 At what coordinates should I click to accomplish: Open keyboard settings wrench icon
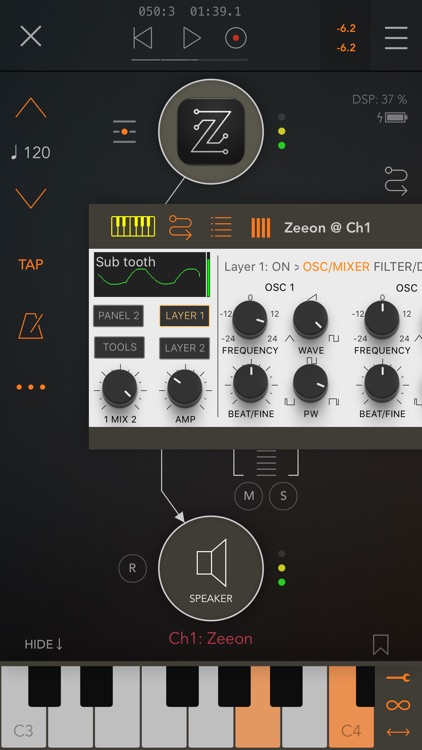pyautogui.click(x=398, y=677)
